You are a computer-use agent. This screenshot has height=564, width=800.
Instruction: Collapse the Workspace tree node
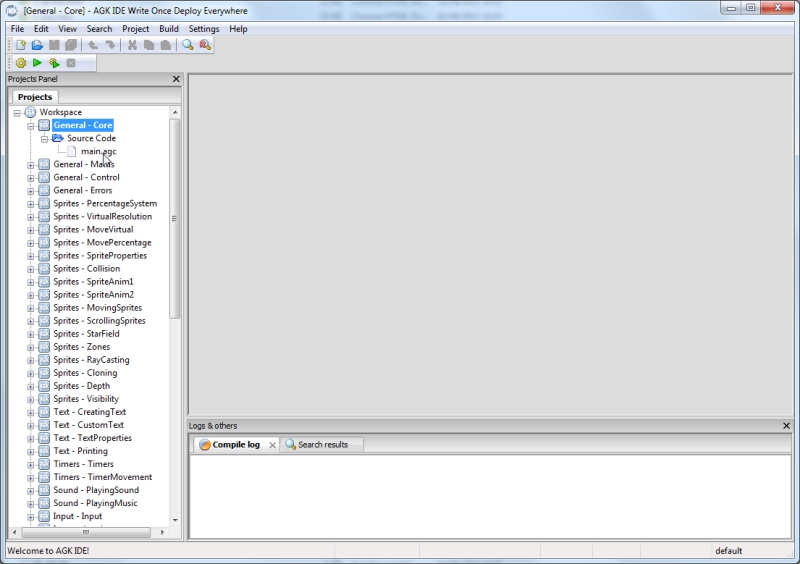pyautogui.click(x=17, y=113)
